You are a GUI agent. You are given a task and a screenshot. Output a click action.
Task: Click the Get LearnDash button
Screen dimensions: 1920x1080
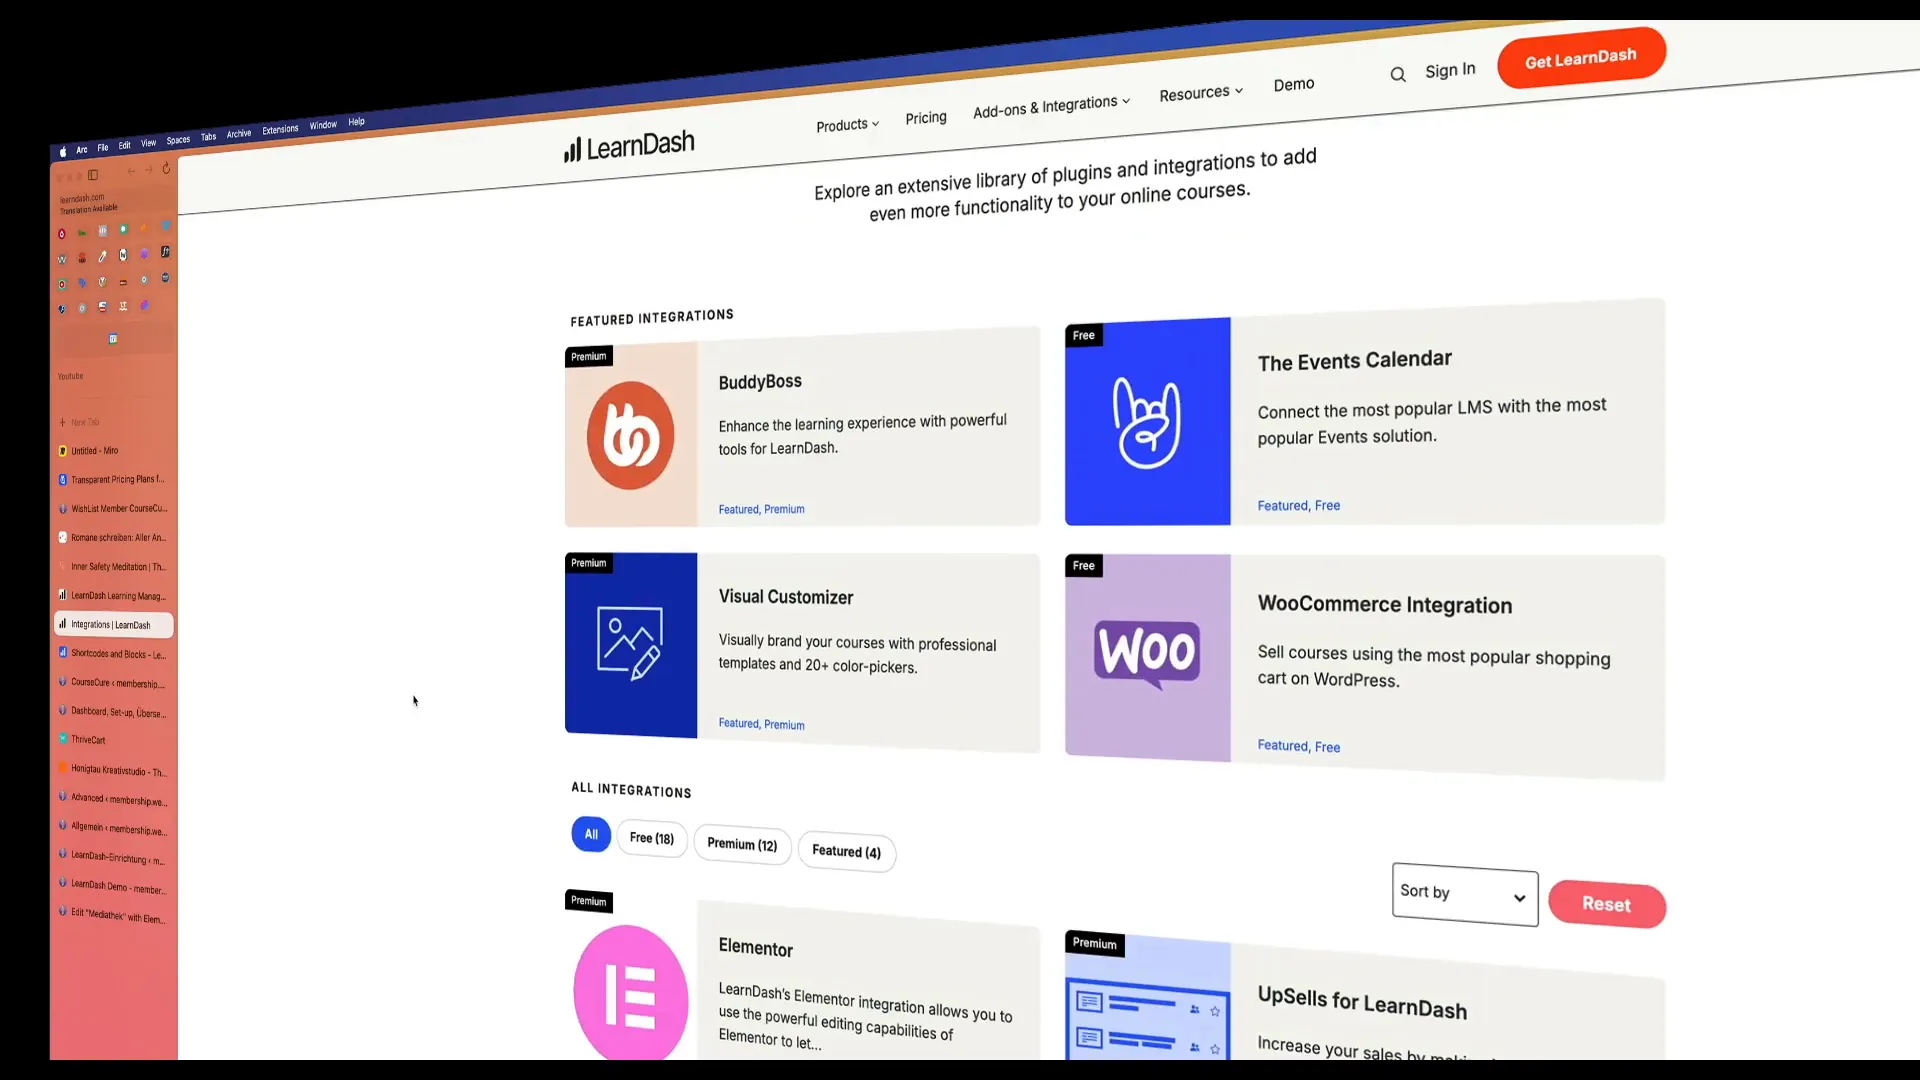(x=1581, y=58)
